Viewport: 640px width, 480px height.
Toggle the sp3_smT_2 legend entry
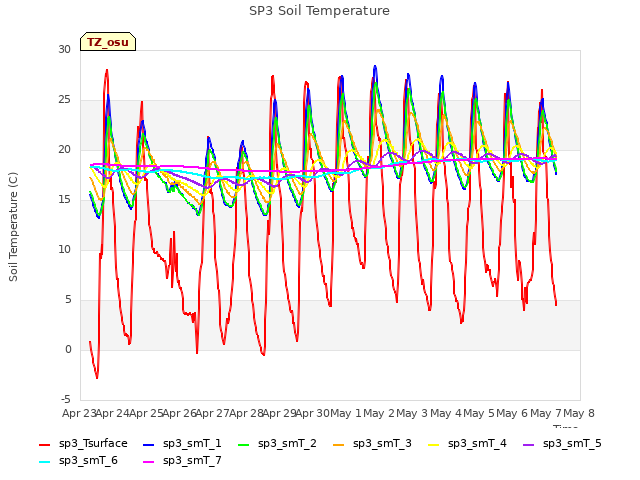277,443
